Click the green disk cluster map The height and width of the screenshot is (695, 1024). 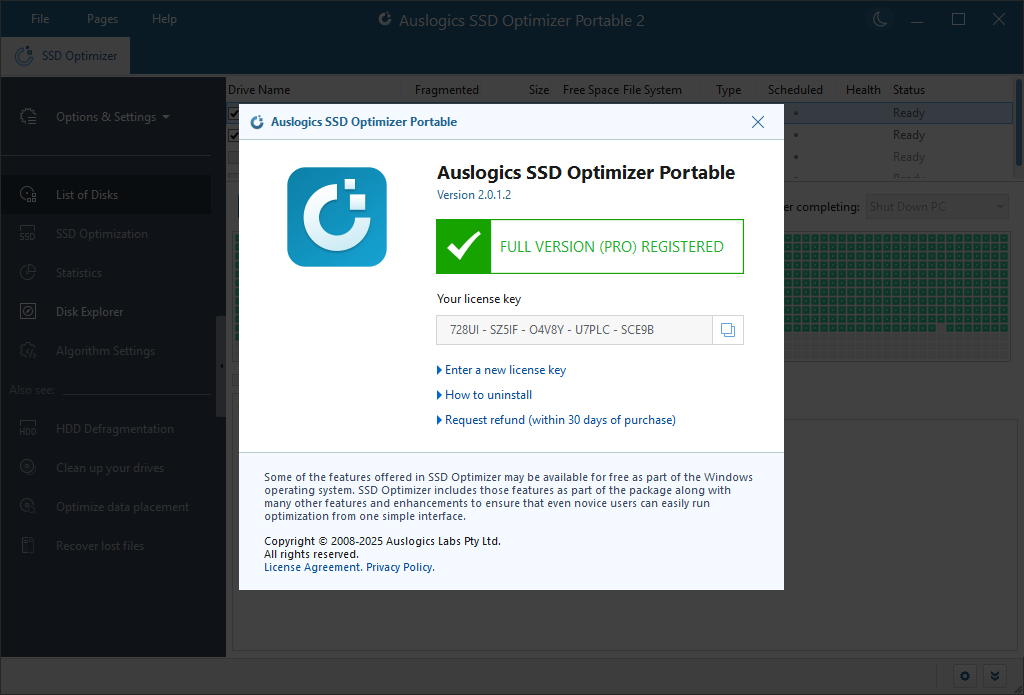click(x=897, y=296)
